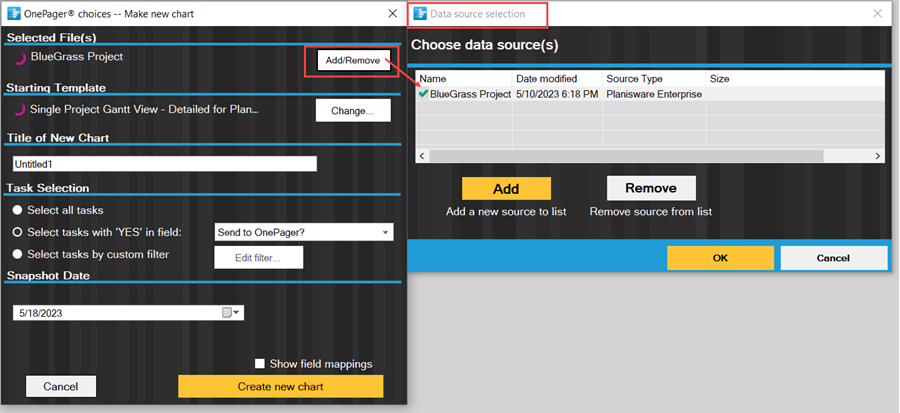900x413 pixels.
Task: Click the OnePager app icon in choices title bar
Action: pyautogui.click(x=14, y=13)
